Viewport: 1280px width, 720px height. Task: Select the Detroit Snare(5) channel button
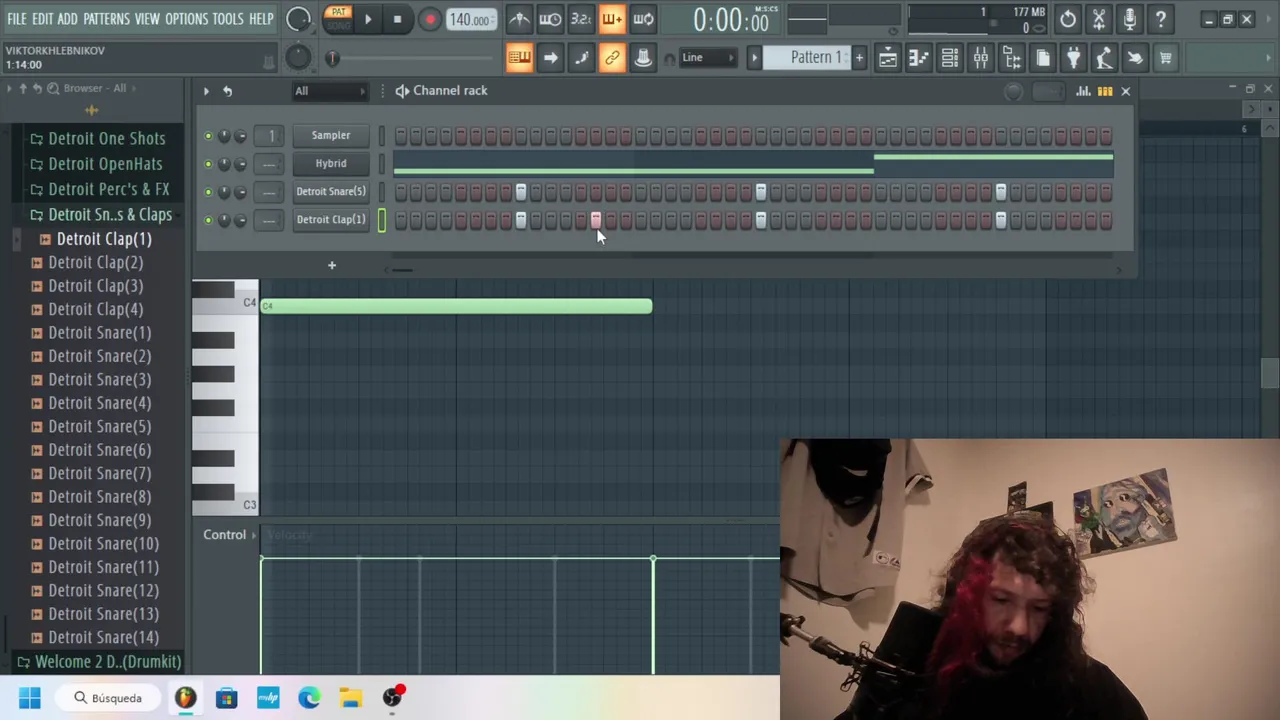(331, 192)
